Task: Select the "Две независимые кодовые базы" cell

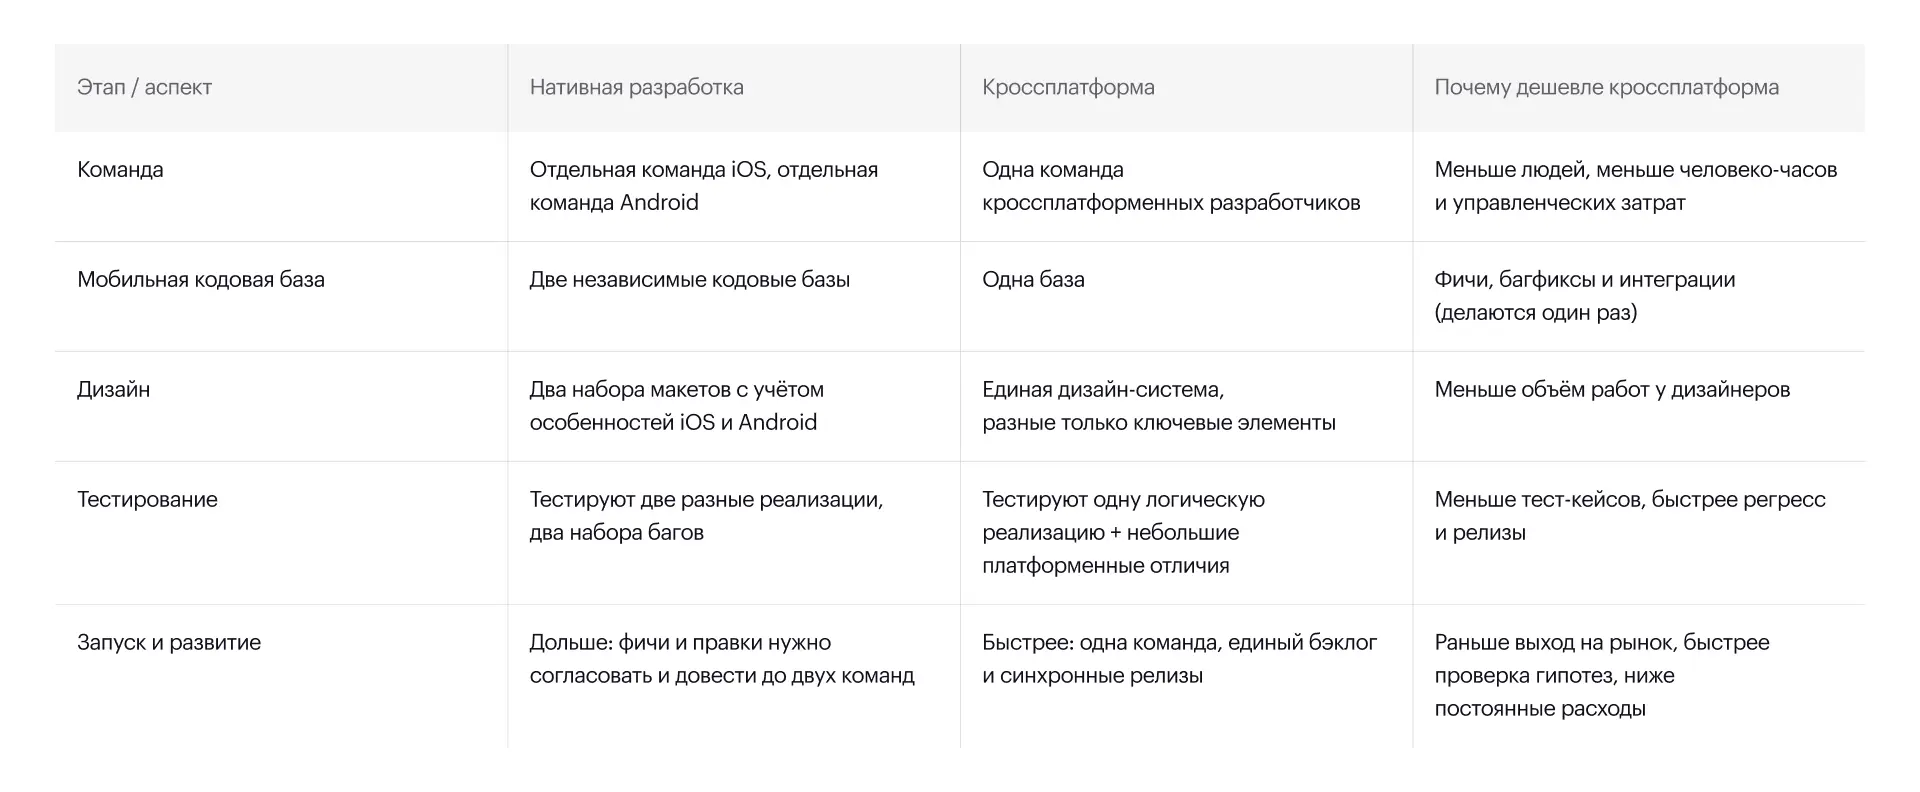Action: [689, 280]
